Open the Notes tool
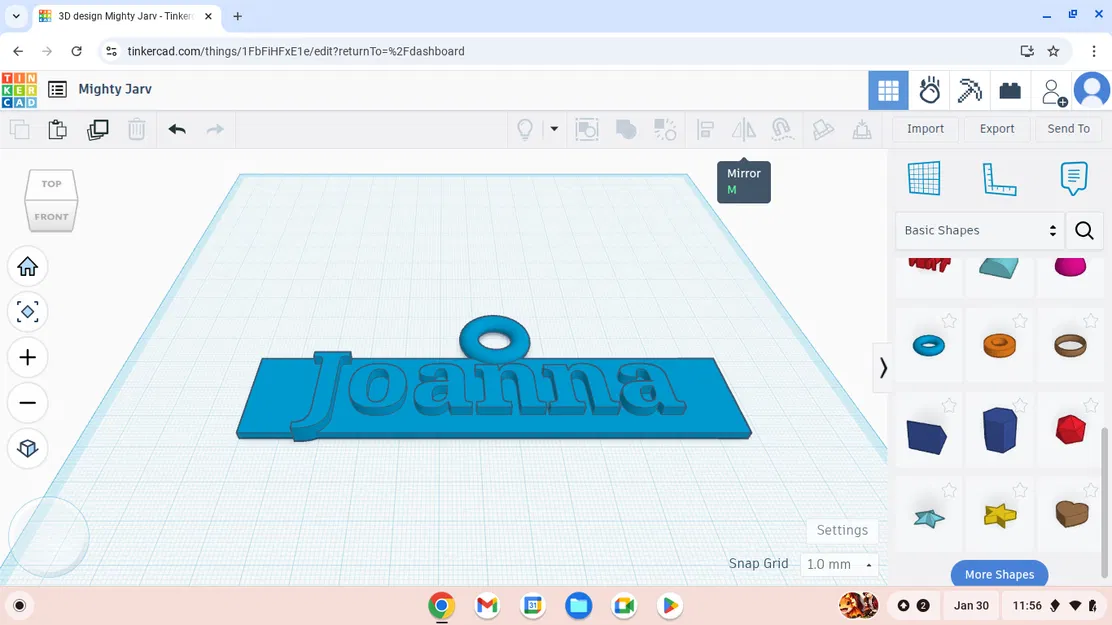The width and height of the screenshot is (1112, 625). pos(1074,178)
